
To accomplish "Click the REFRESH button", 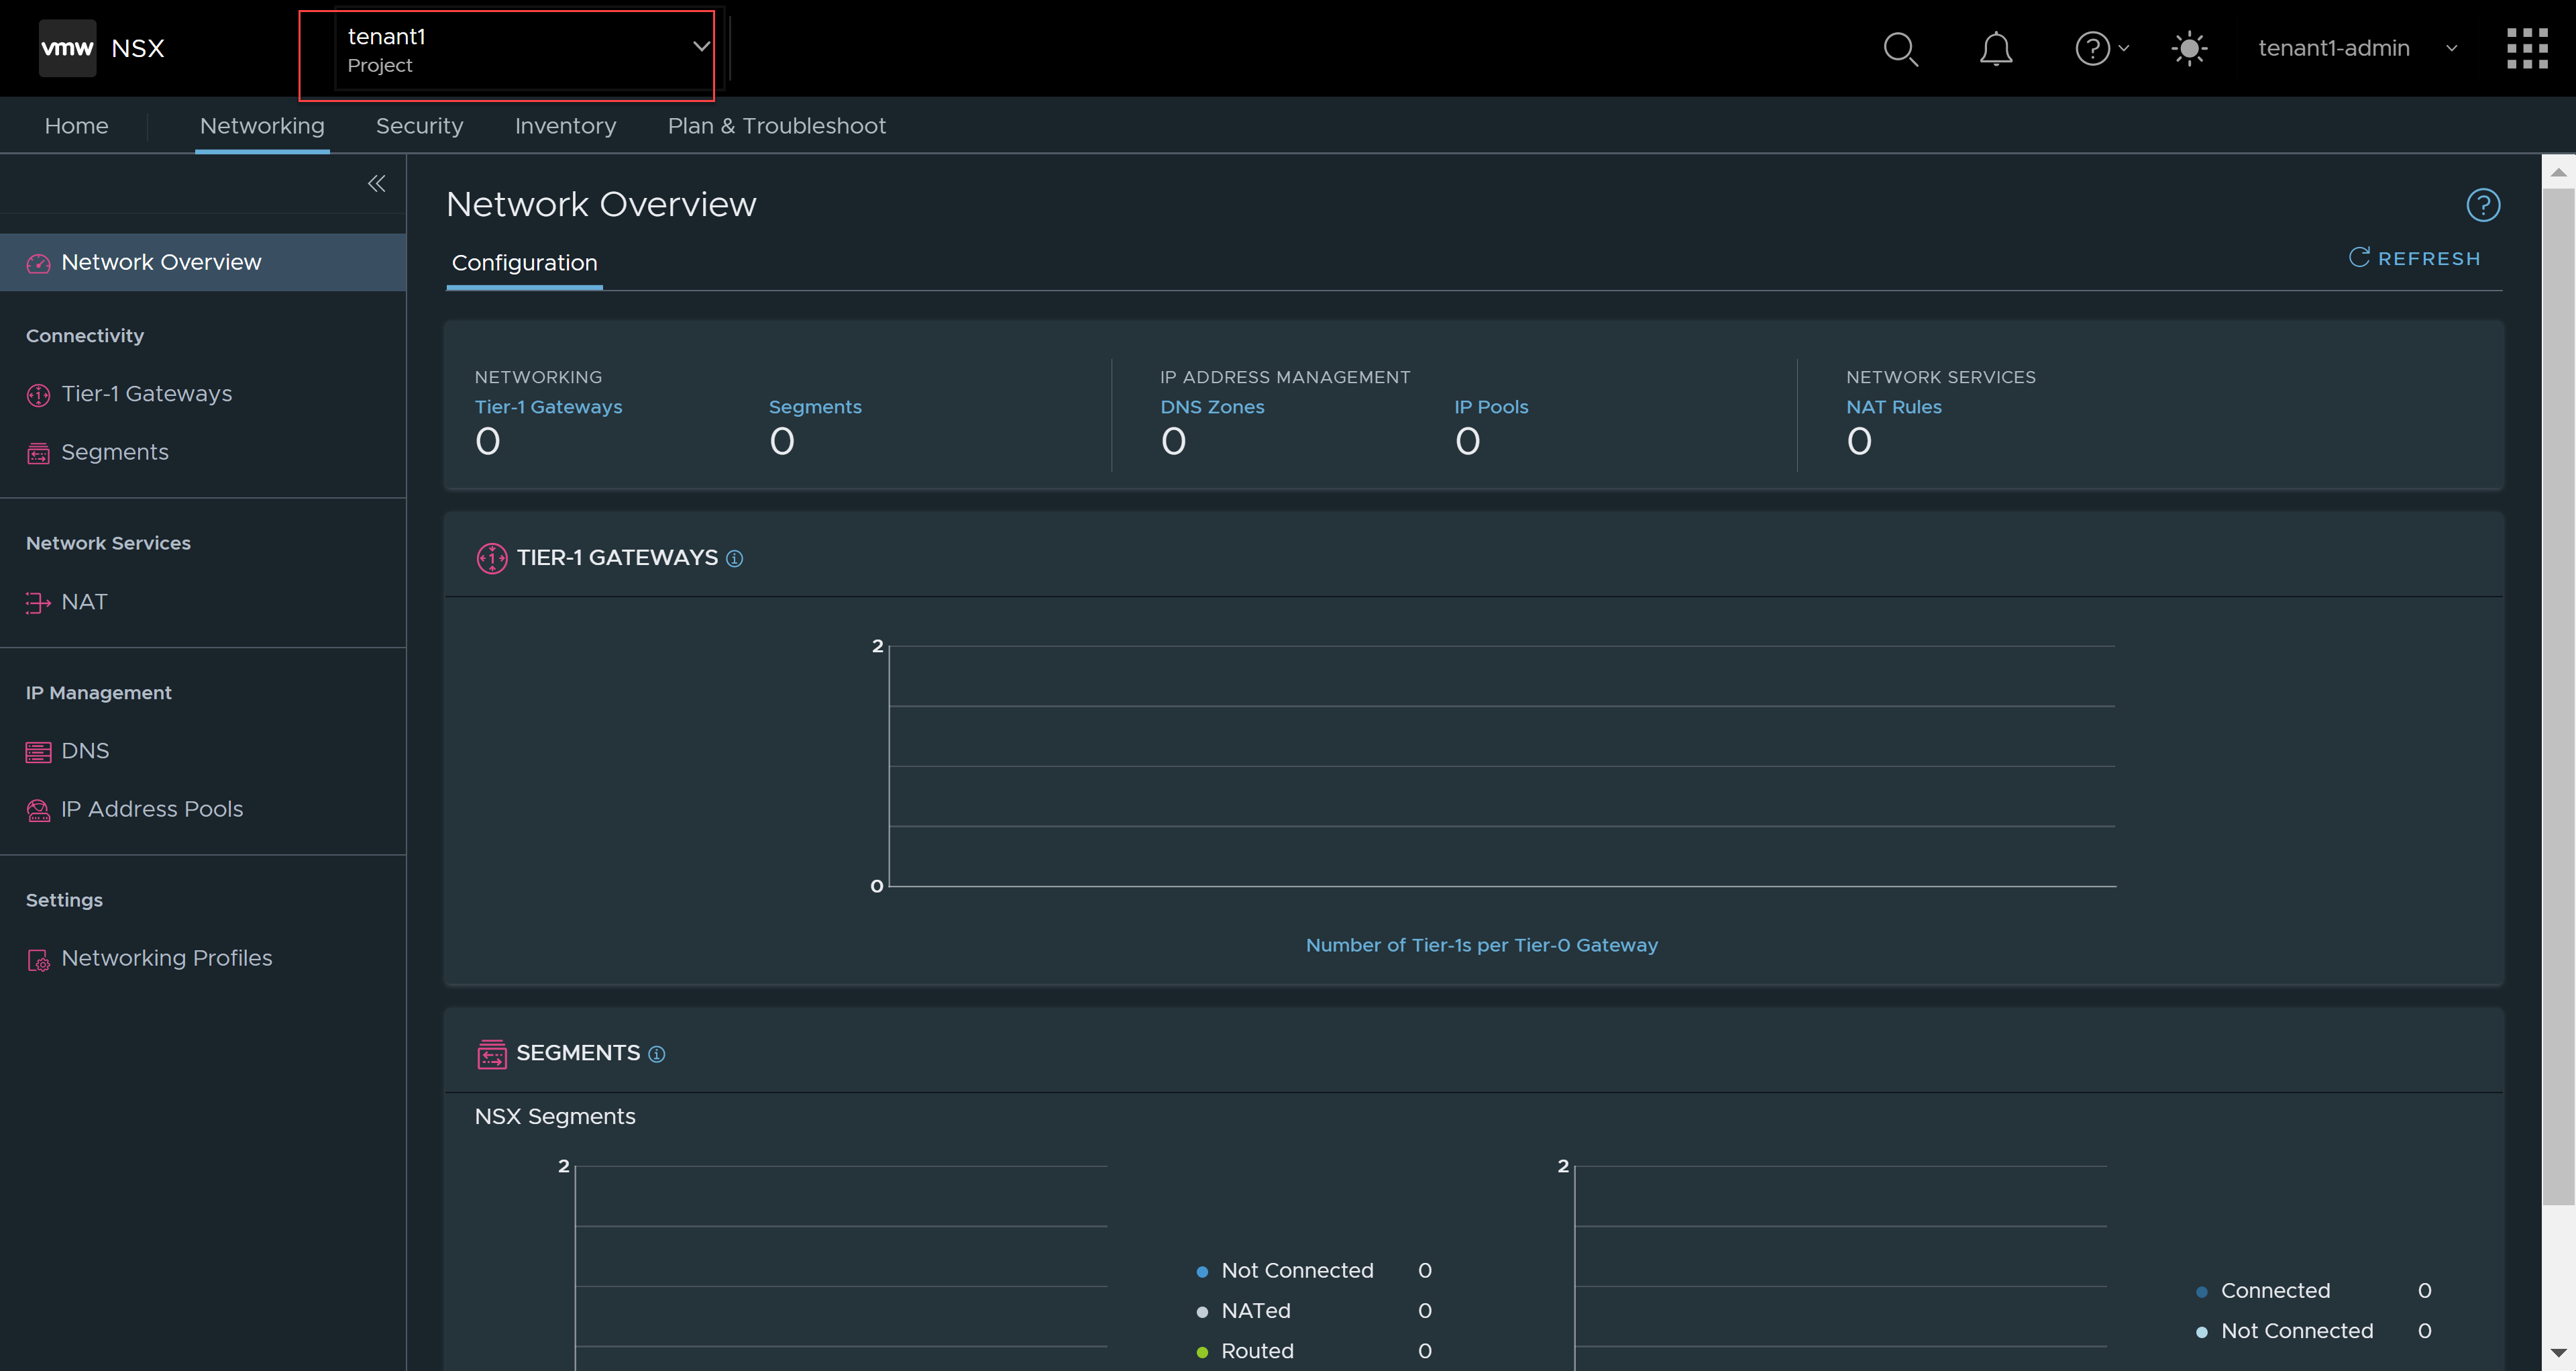I will pyautogui.click(x=2414, y=258).
